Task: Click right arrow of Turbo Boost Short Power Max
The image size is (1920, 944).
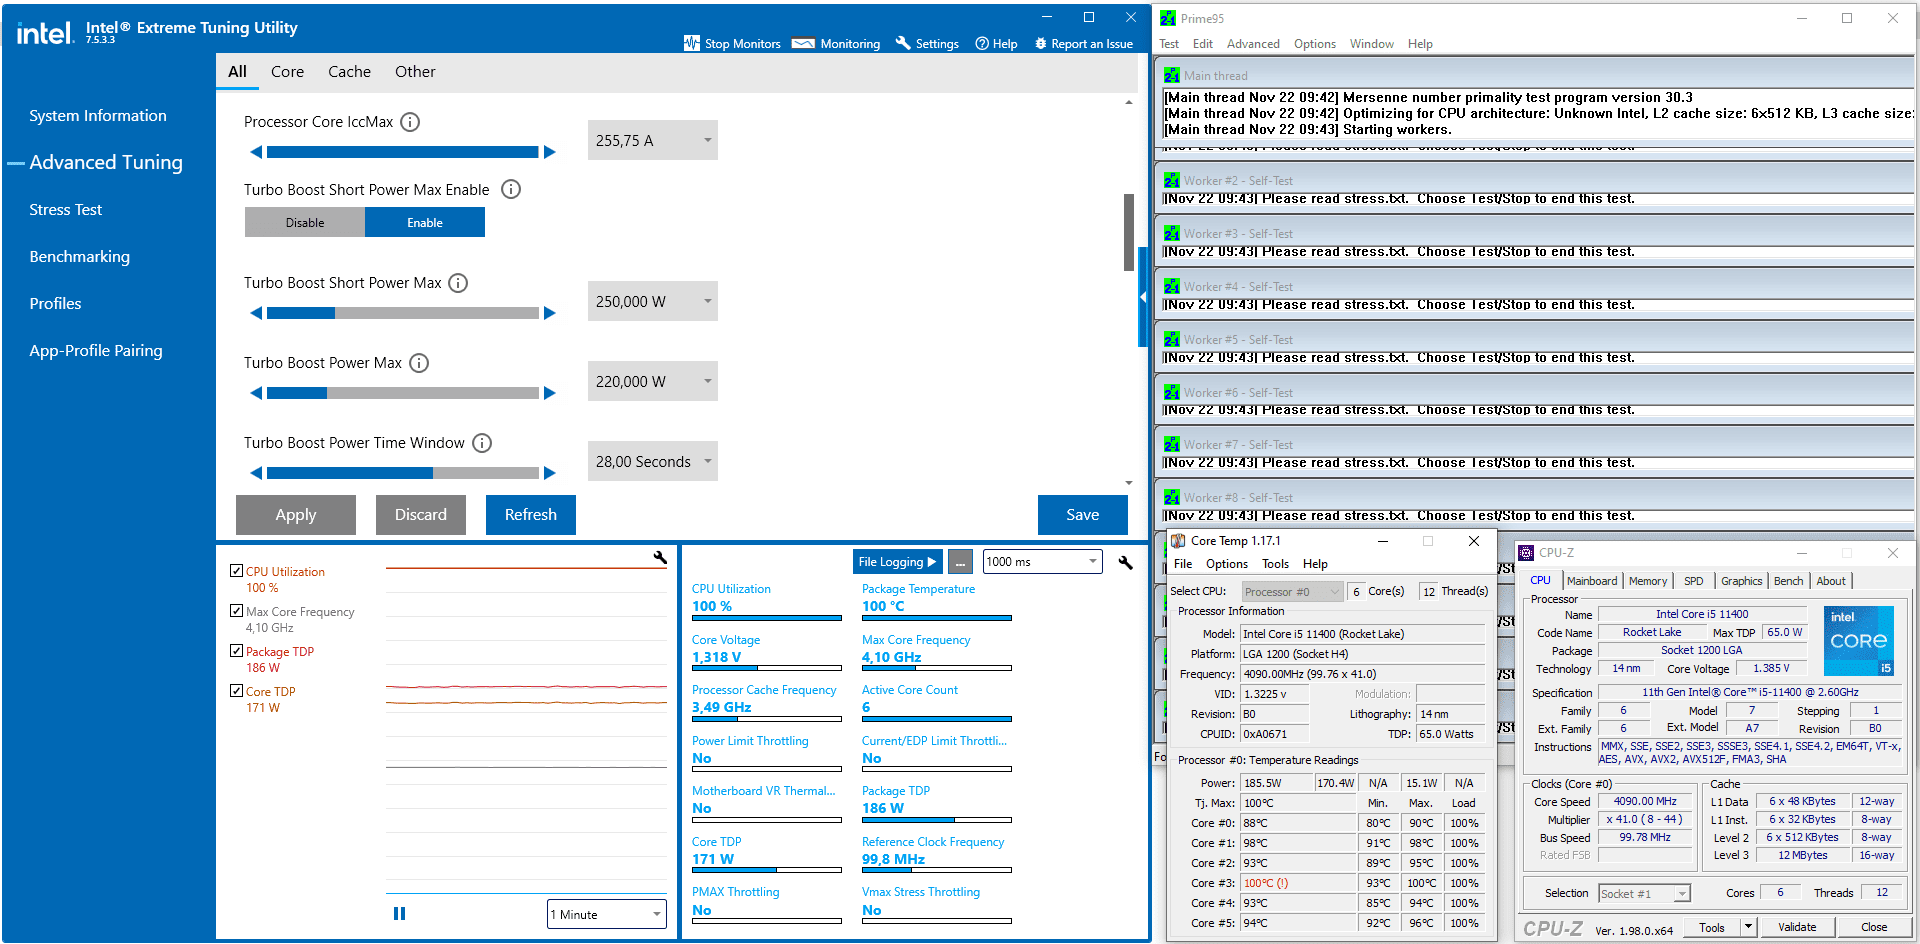Action: 549,313
